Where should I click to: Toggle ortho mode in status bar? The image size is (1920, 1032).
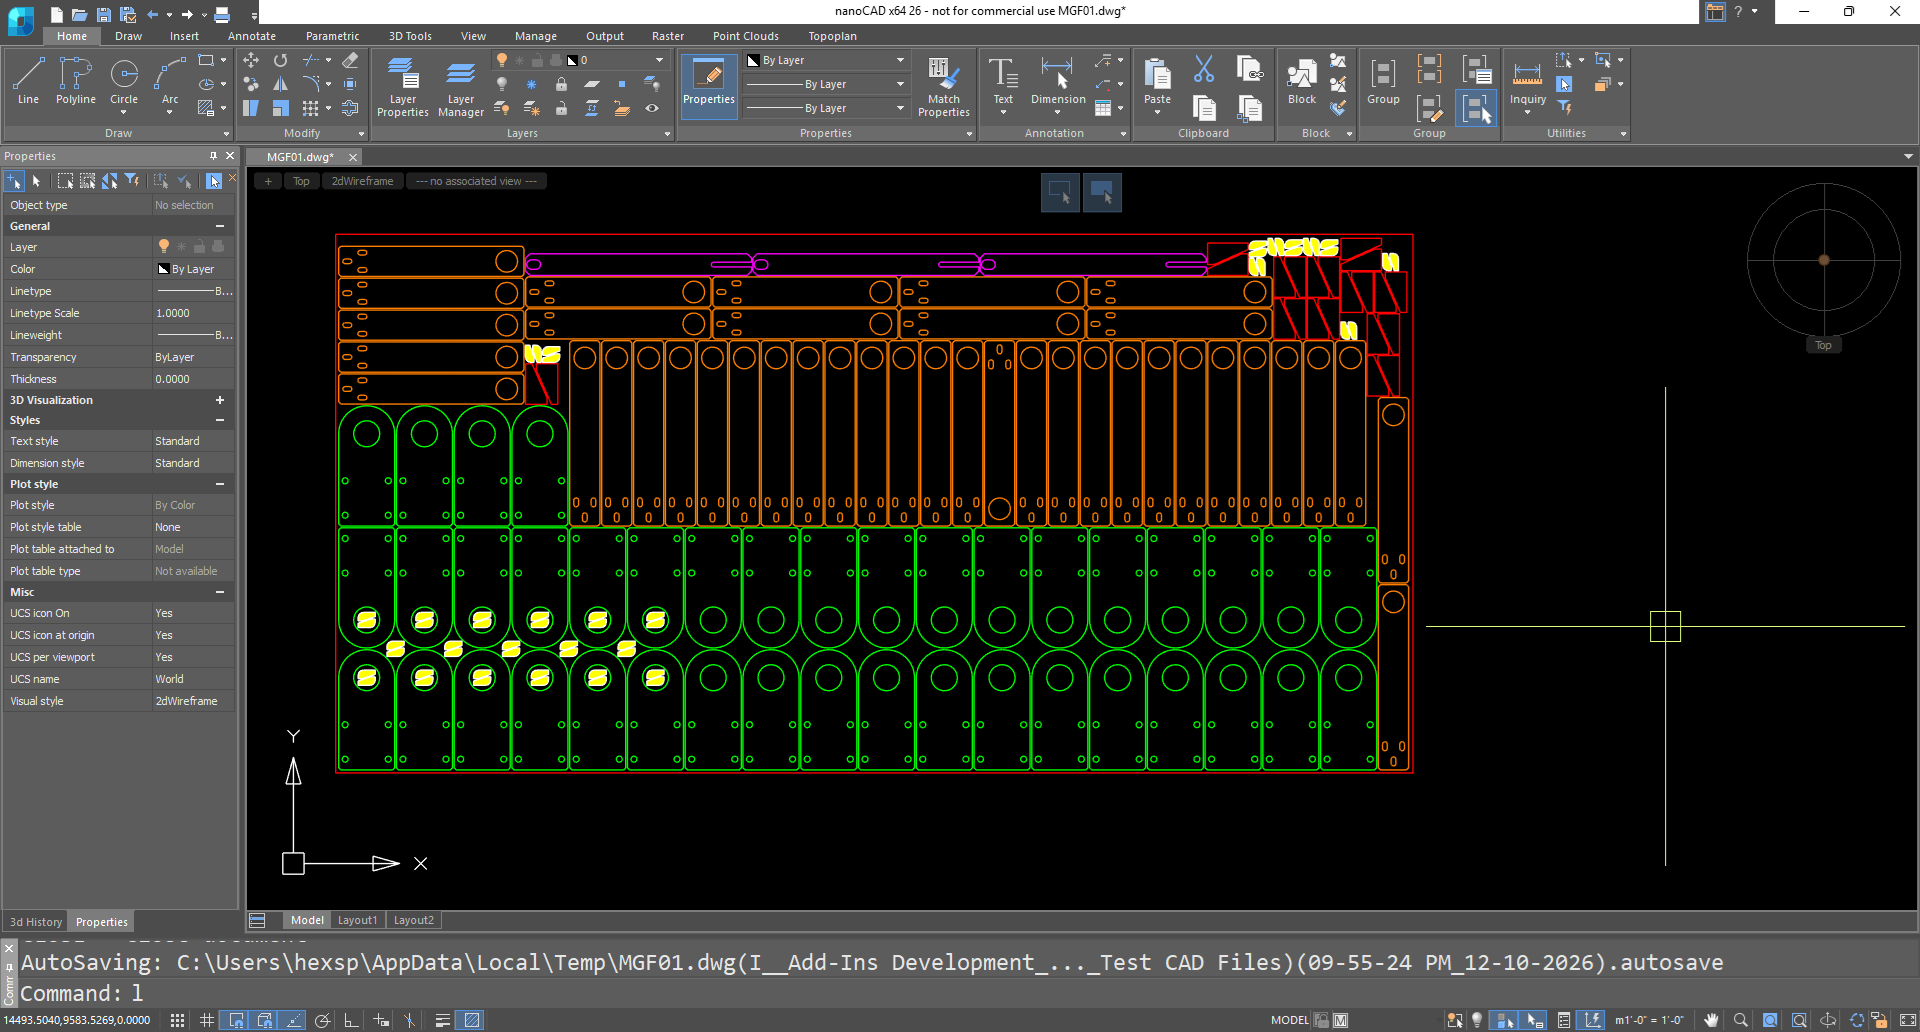click(351, 1020)
